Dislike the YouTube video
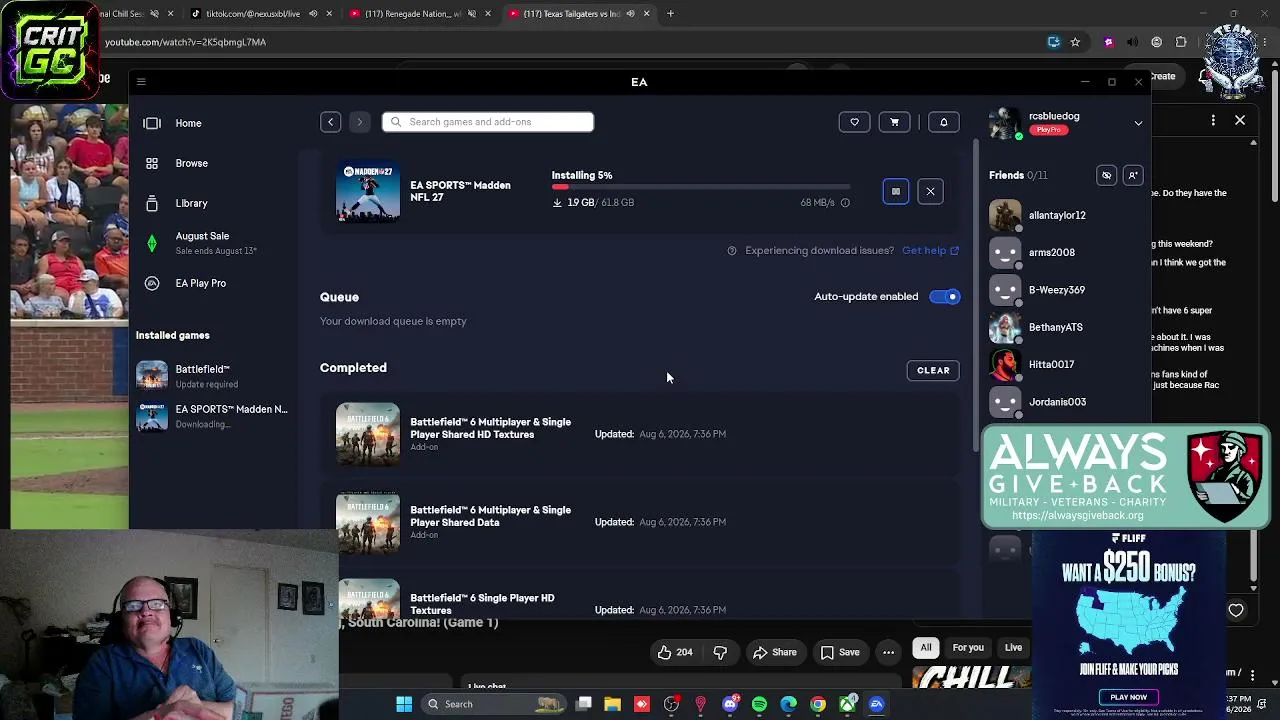 tap(720, 653)
